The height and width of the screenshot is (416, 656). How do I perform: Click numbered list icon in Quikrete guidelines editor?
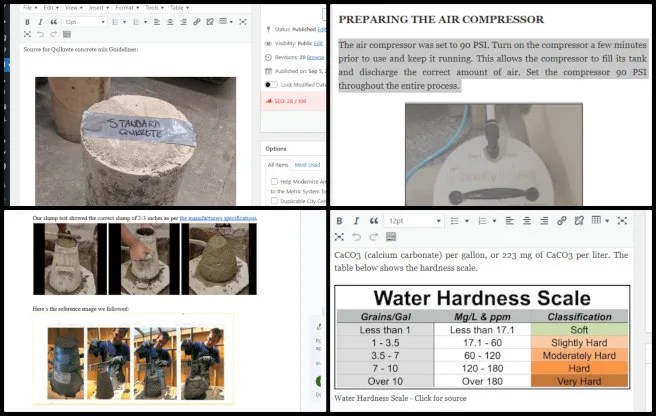(x=136, y=22)
